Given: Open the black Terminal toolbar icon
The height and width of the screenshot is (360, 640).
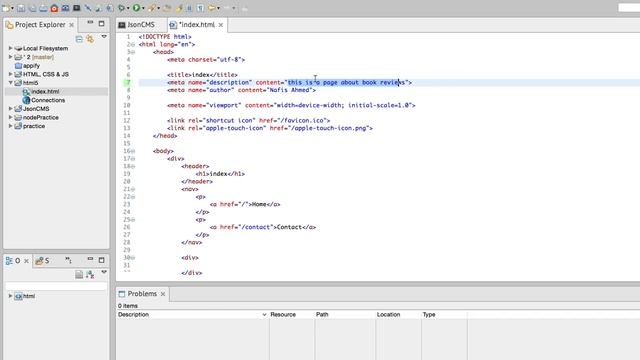Looking at the screenshot, I should pyautogui.click(x=76, y=8).
